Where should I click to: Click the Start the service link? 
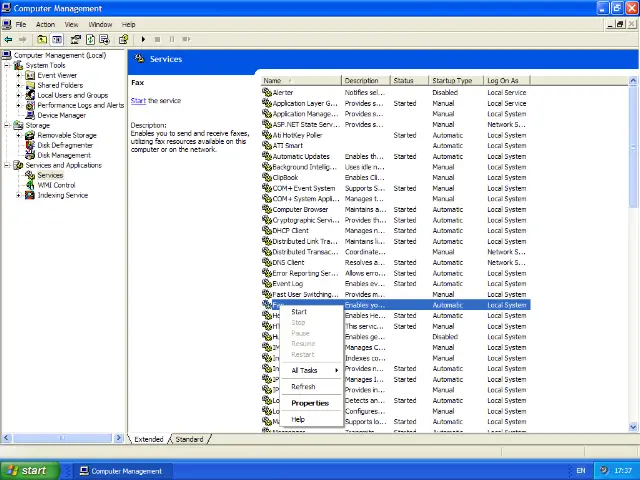[x=138, y=100]
